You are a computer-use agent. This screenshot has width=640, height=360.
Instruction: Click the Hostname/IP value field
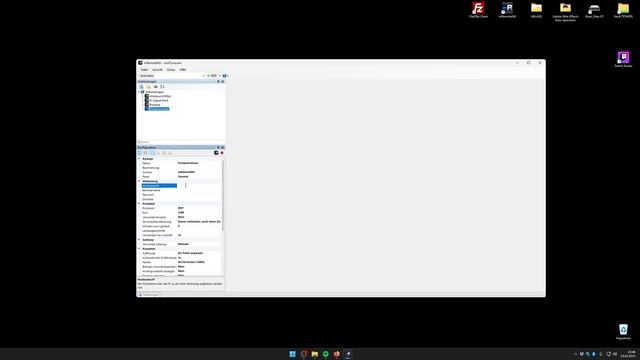(199, 186)
